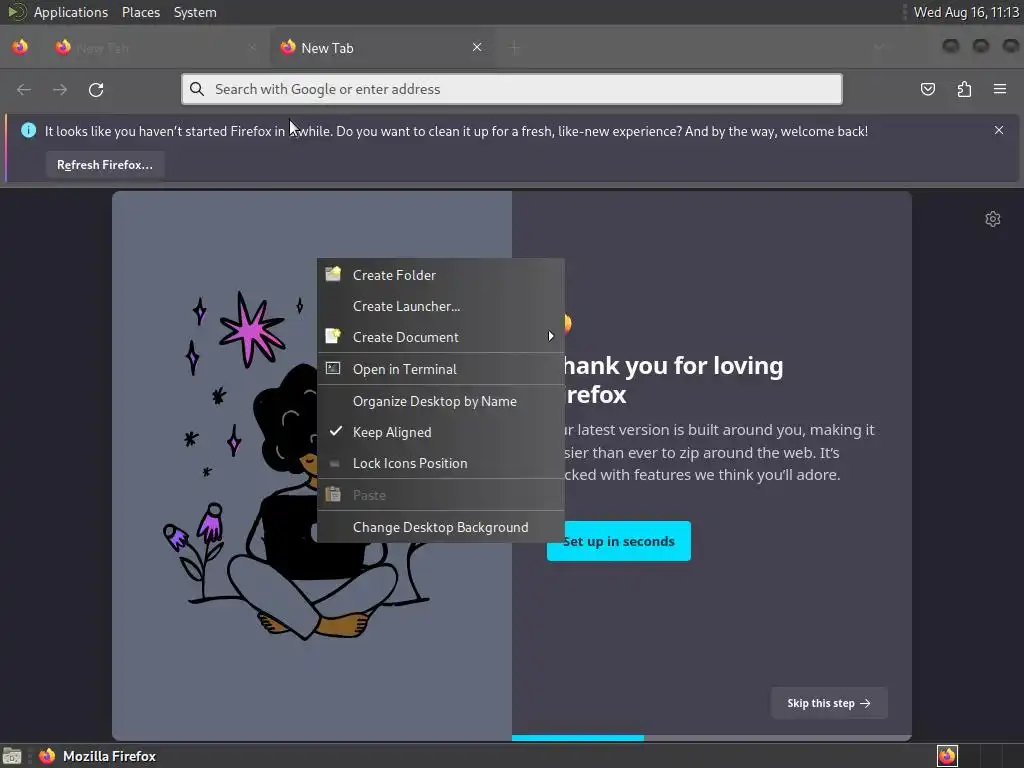Toggle Lock Icons Position option
The width and height of the screenshot is (1024, 768).
tap(441, 463)
